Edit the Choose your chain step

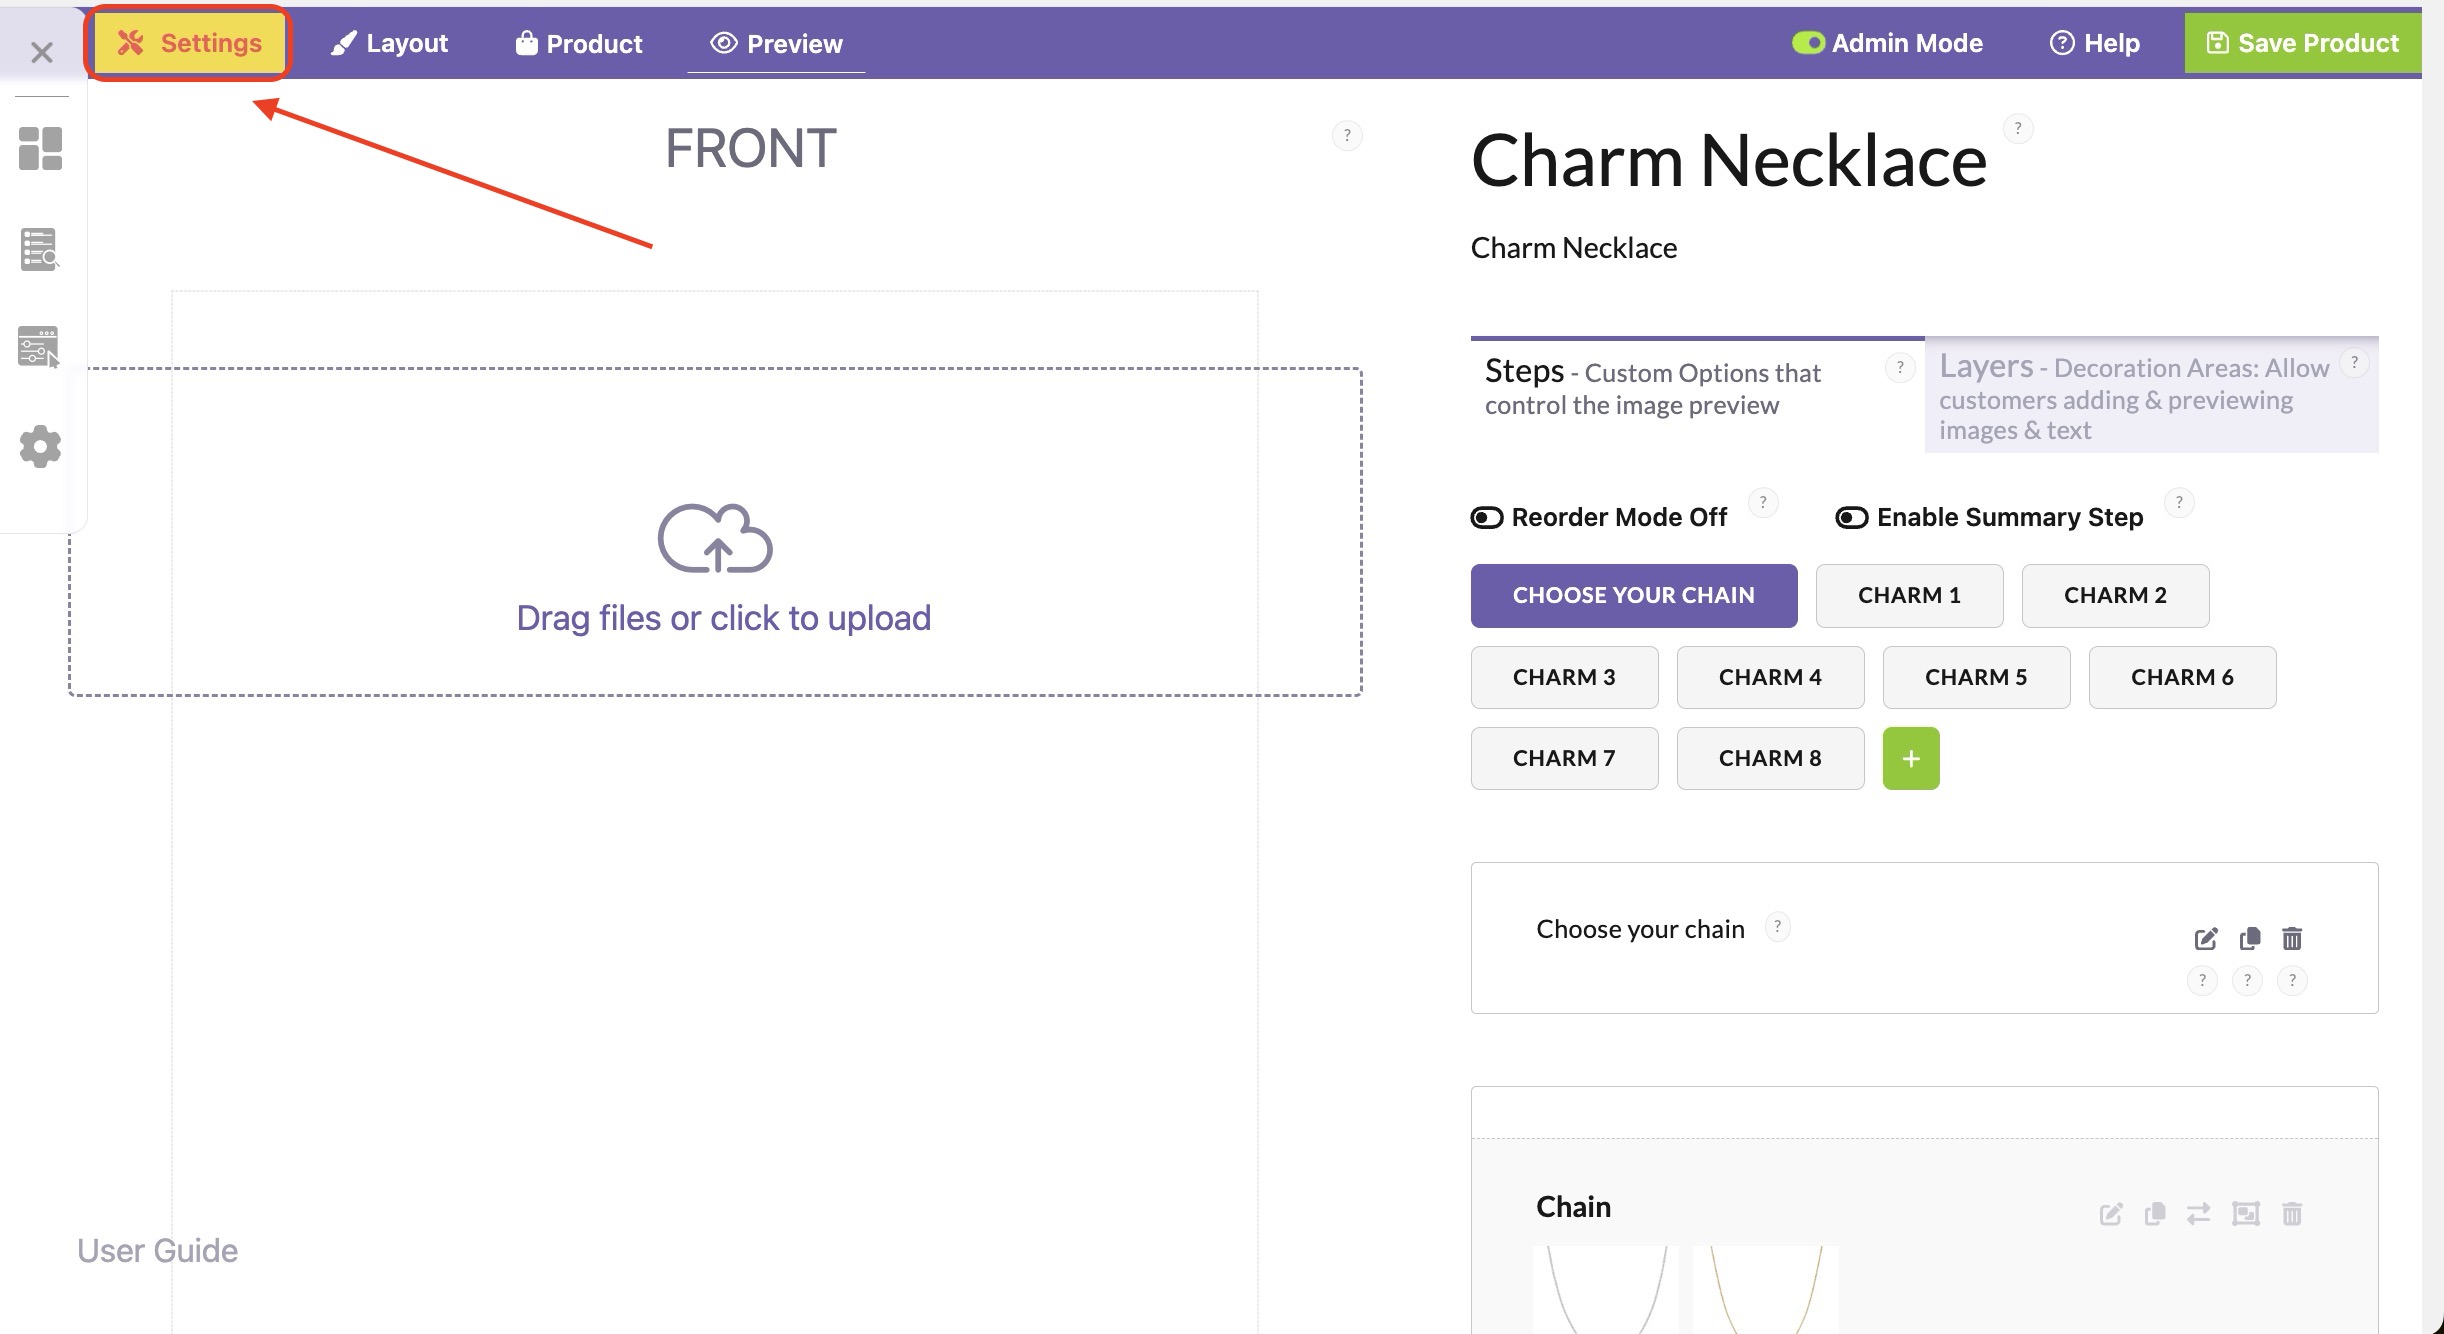2206,939
